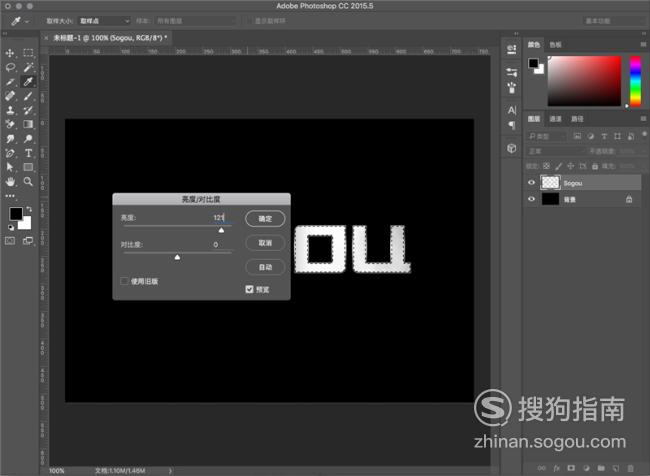Image resolution: width=650 pixels, height=476 pixels.
Task: Open the Character panel icon
Action: [x=512, y=110]
